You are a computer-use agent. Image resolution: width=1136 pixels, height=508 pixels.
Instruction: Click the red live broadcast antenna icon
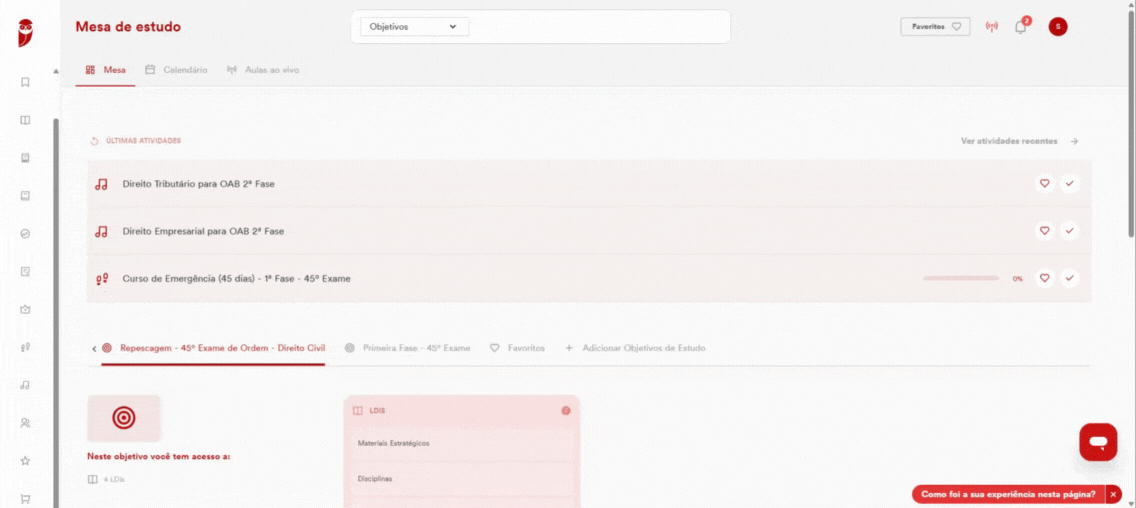click(992, 27)
